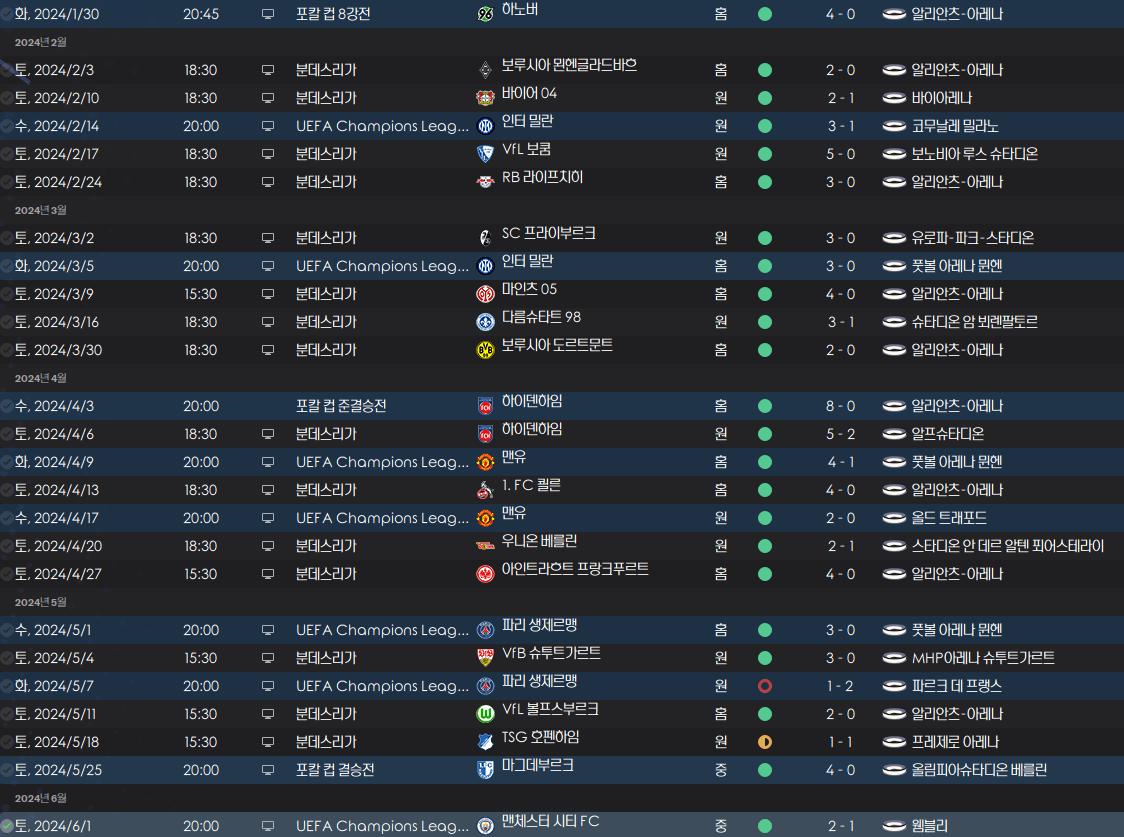Select the 바이아레나 stadium name

942,98
